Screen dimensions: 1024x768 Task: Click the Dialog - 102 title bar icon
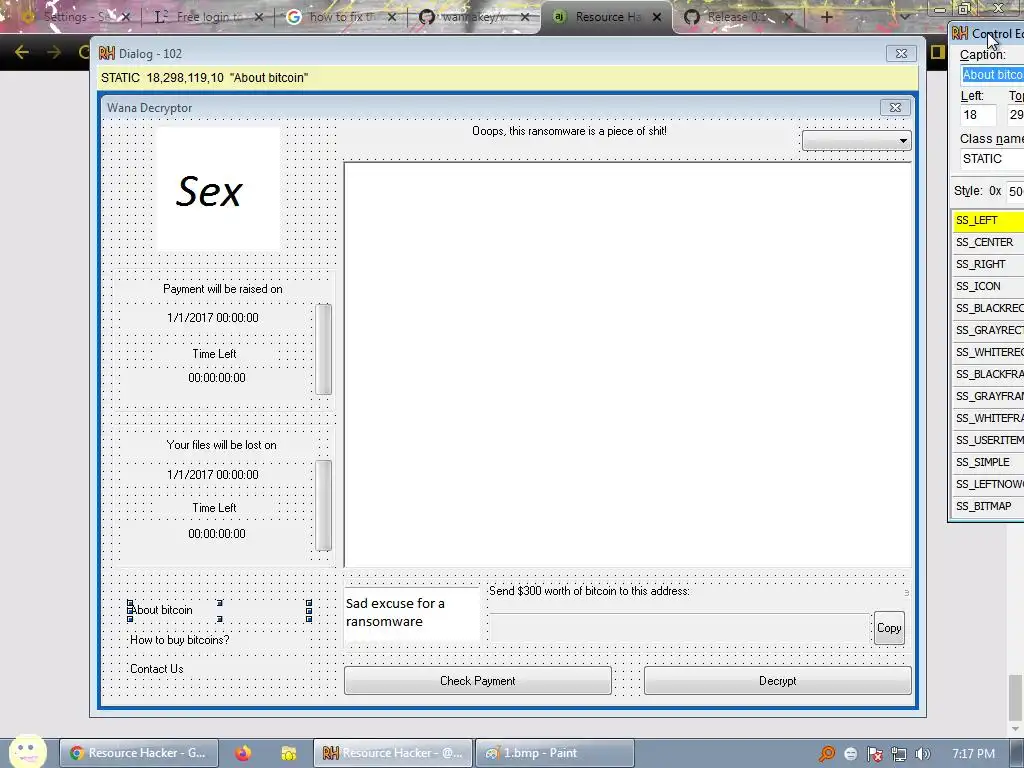106,54
